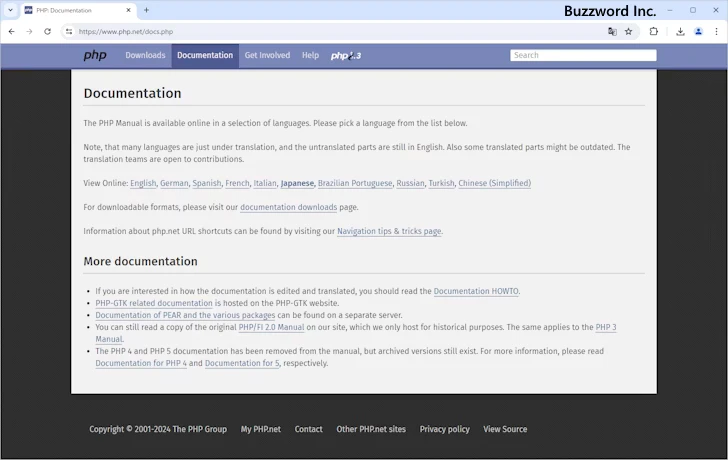Click the address bar URL

point(126,32)
